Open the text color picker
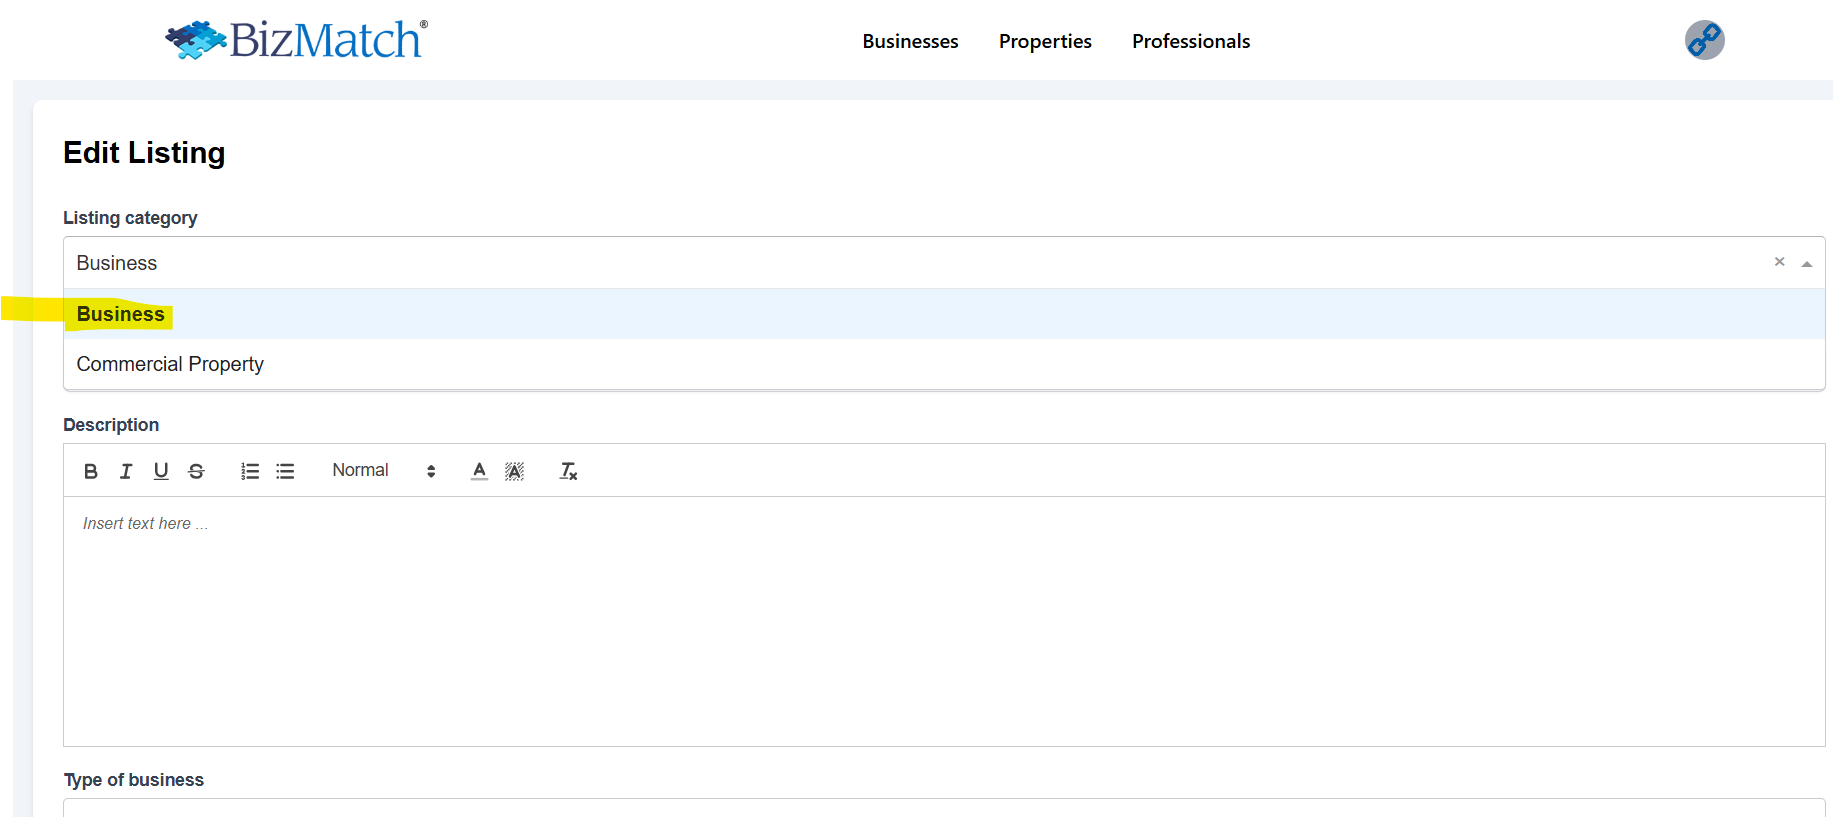 click(x=480, y=471)
